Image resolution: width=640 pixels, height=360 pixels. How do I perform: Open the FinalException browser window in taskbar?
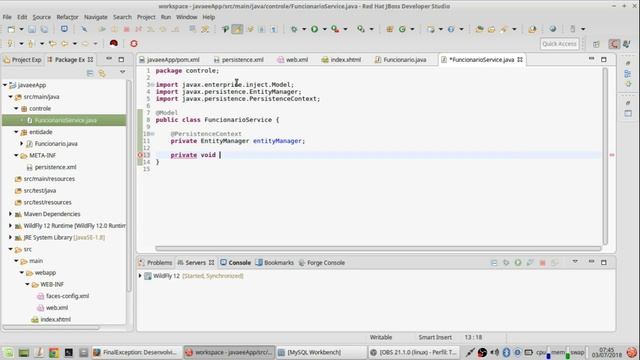(x=136, y=352)
